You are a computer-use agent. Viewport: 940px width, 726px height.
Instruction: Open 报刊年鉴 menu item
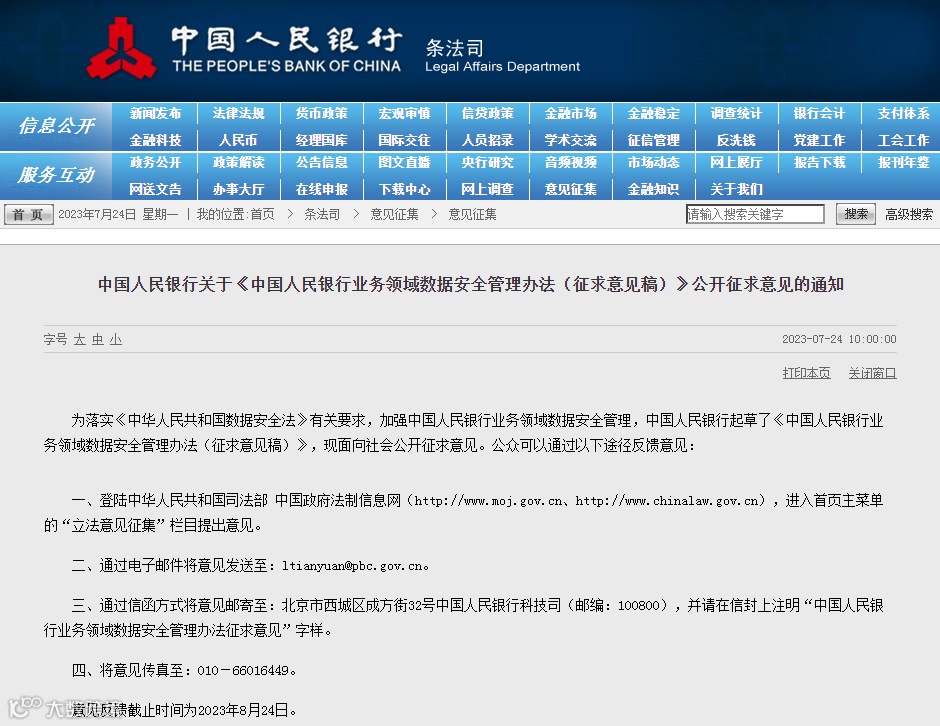click(x=903, y=162)
